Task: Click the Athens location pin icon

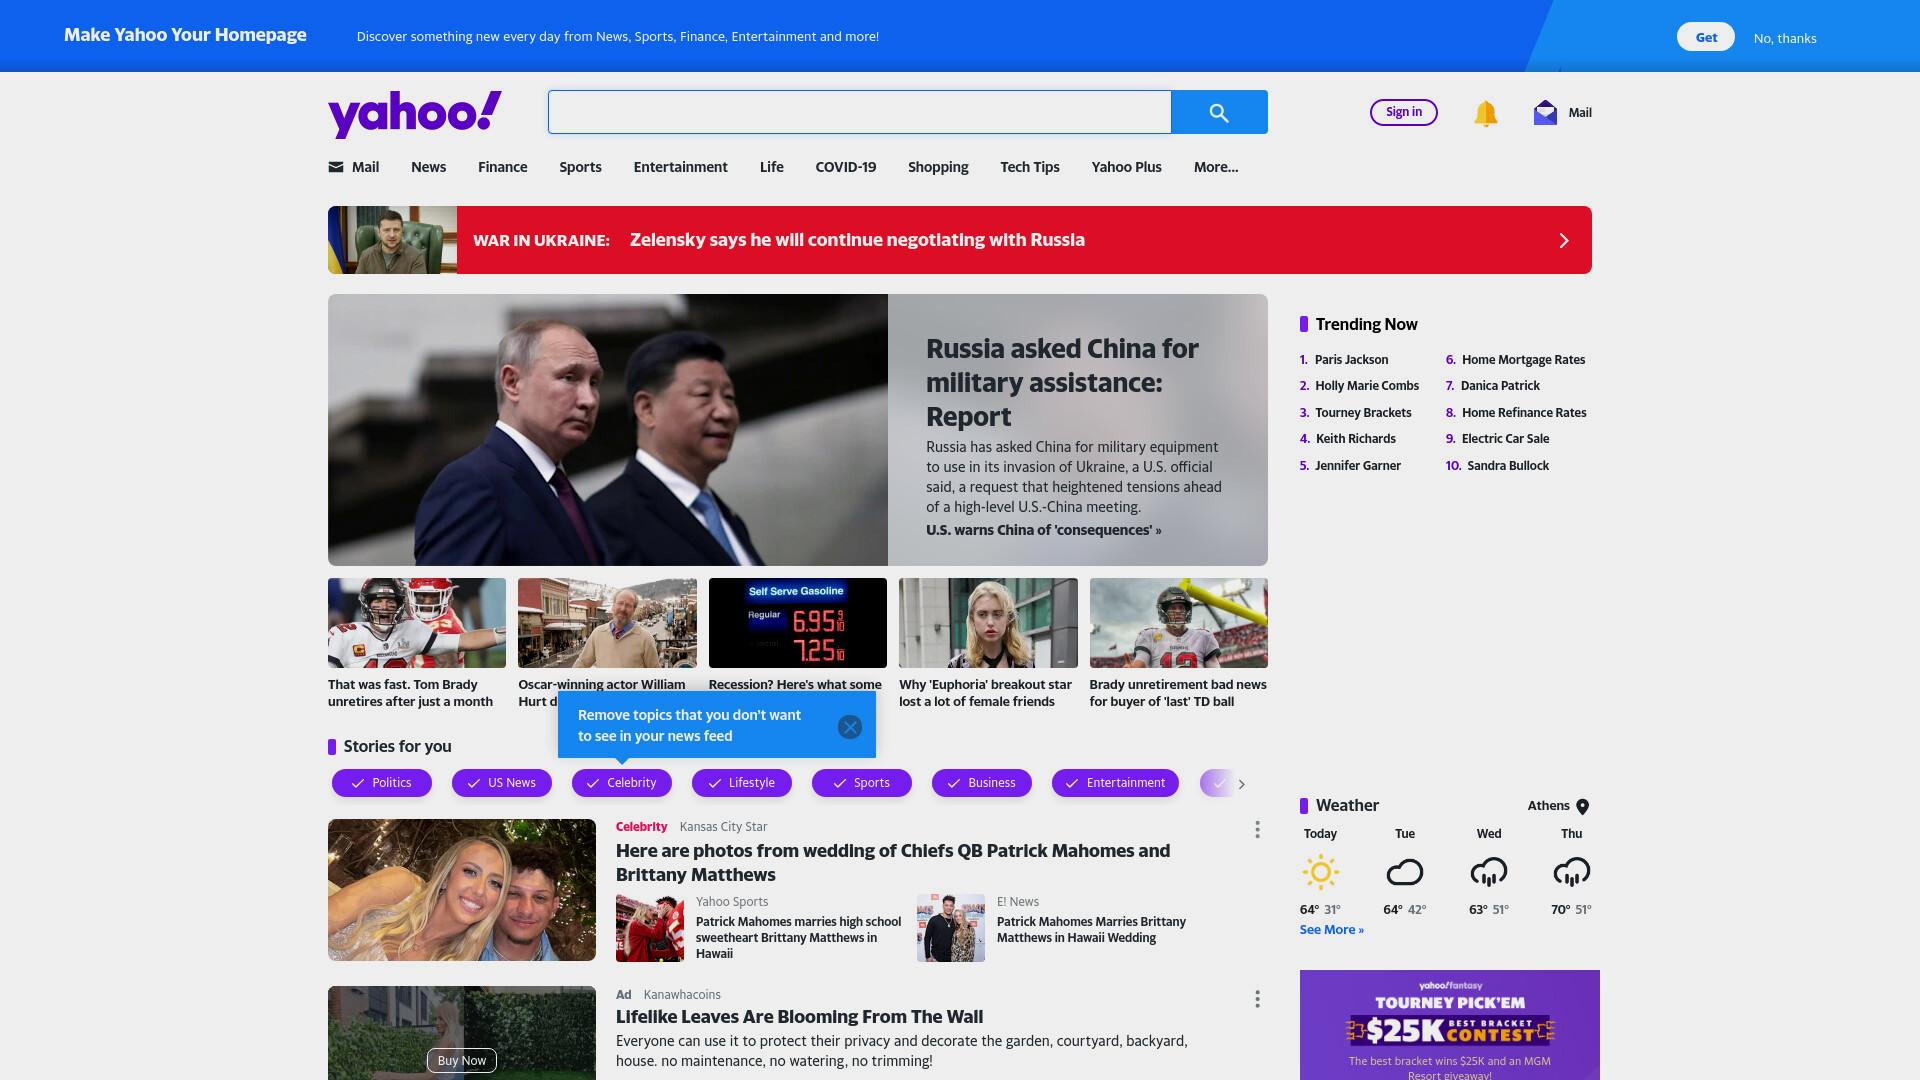Action: [x=1583, y=807]
